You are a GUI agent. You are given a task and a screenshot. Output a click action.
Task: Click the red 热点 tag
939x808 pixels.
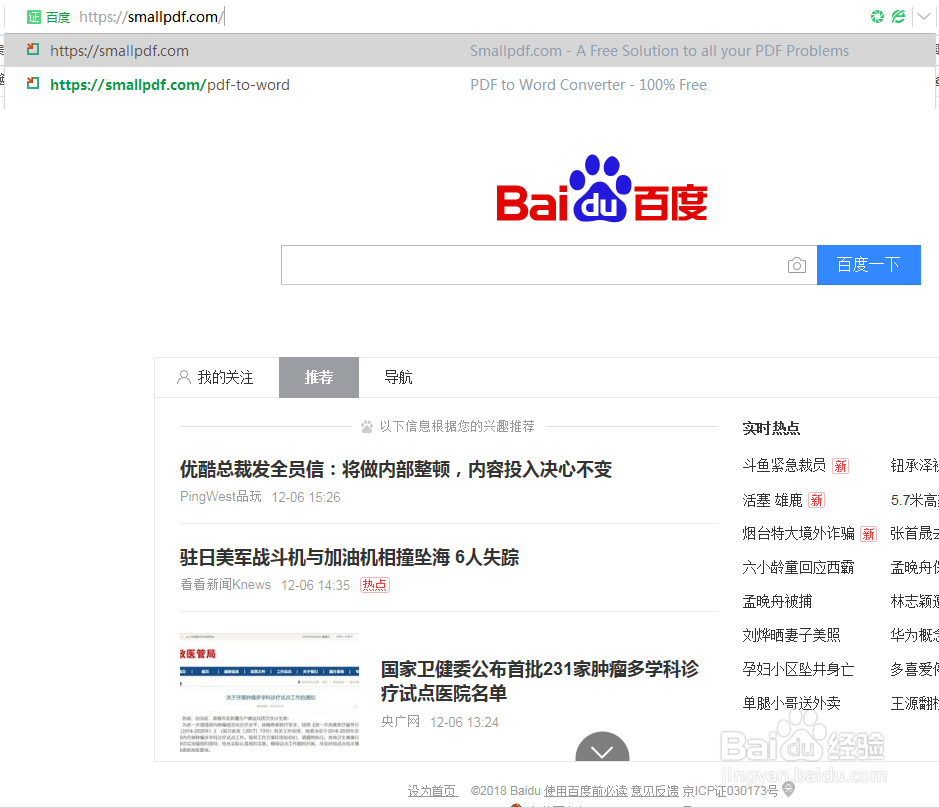tap(375, 585)
